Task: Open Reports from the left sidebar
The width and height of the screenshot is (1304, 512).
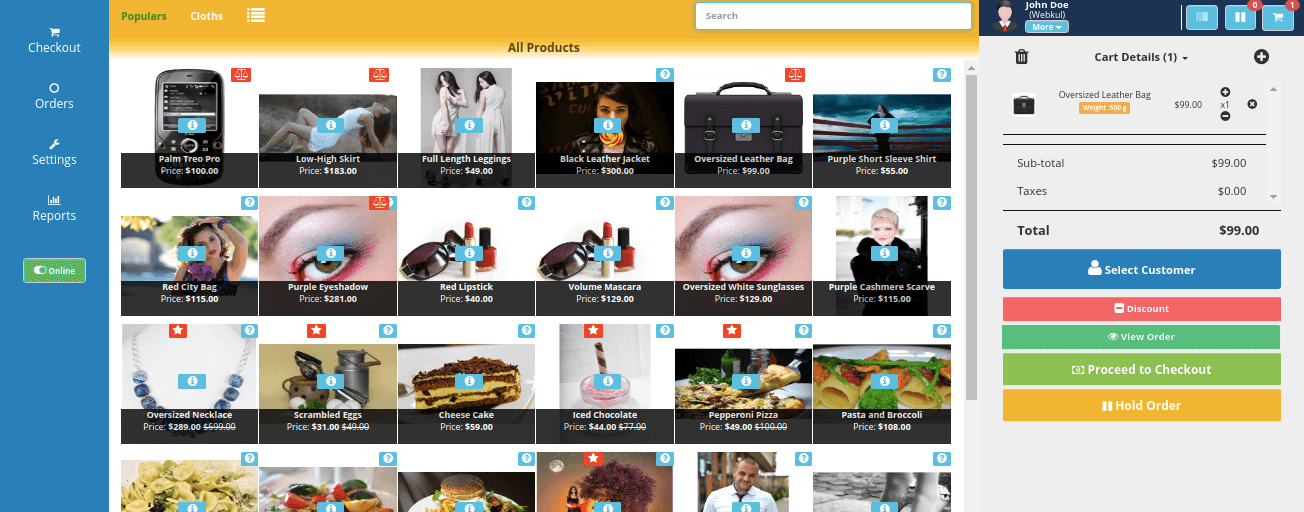Action: coord(54,208)
